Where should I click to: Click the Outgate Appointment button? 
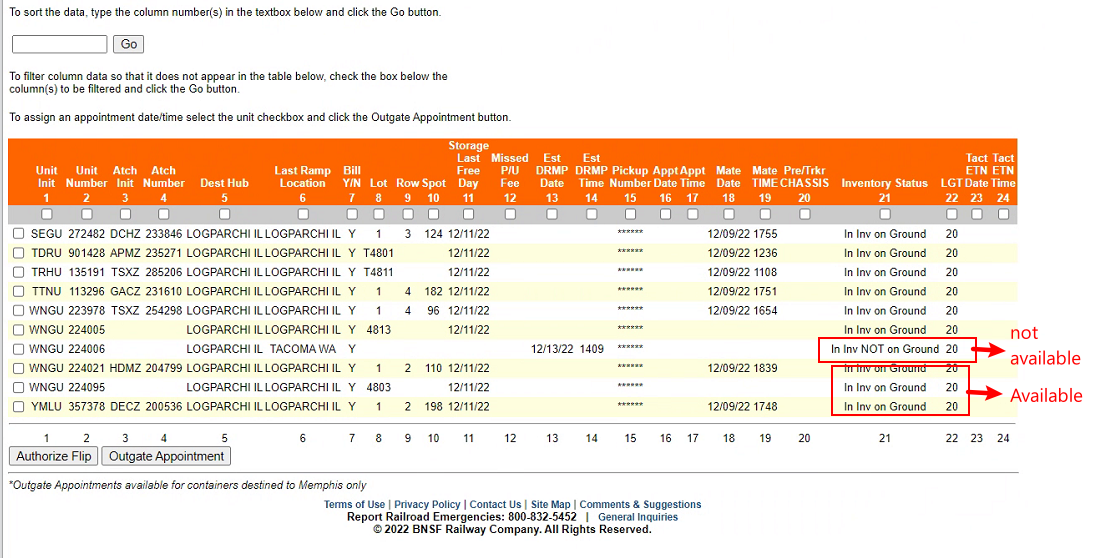[167, 456]
